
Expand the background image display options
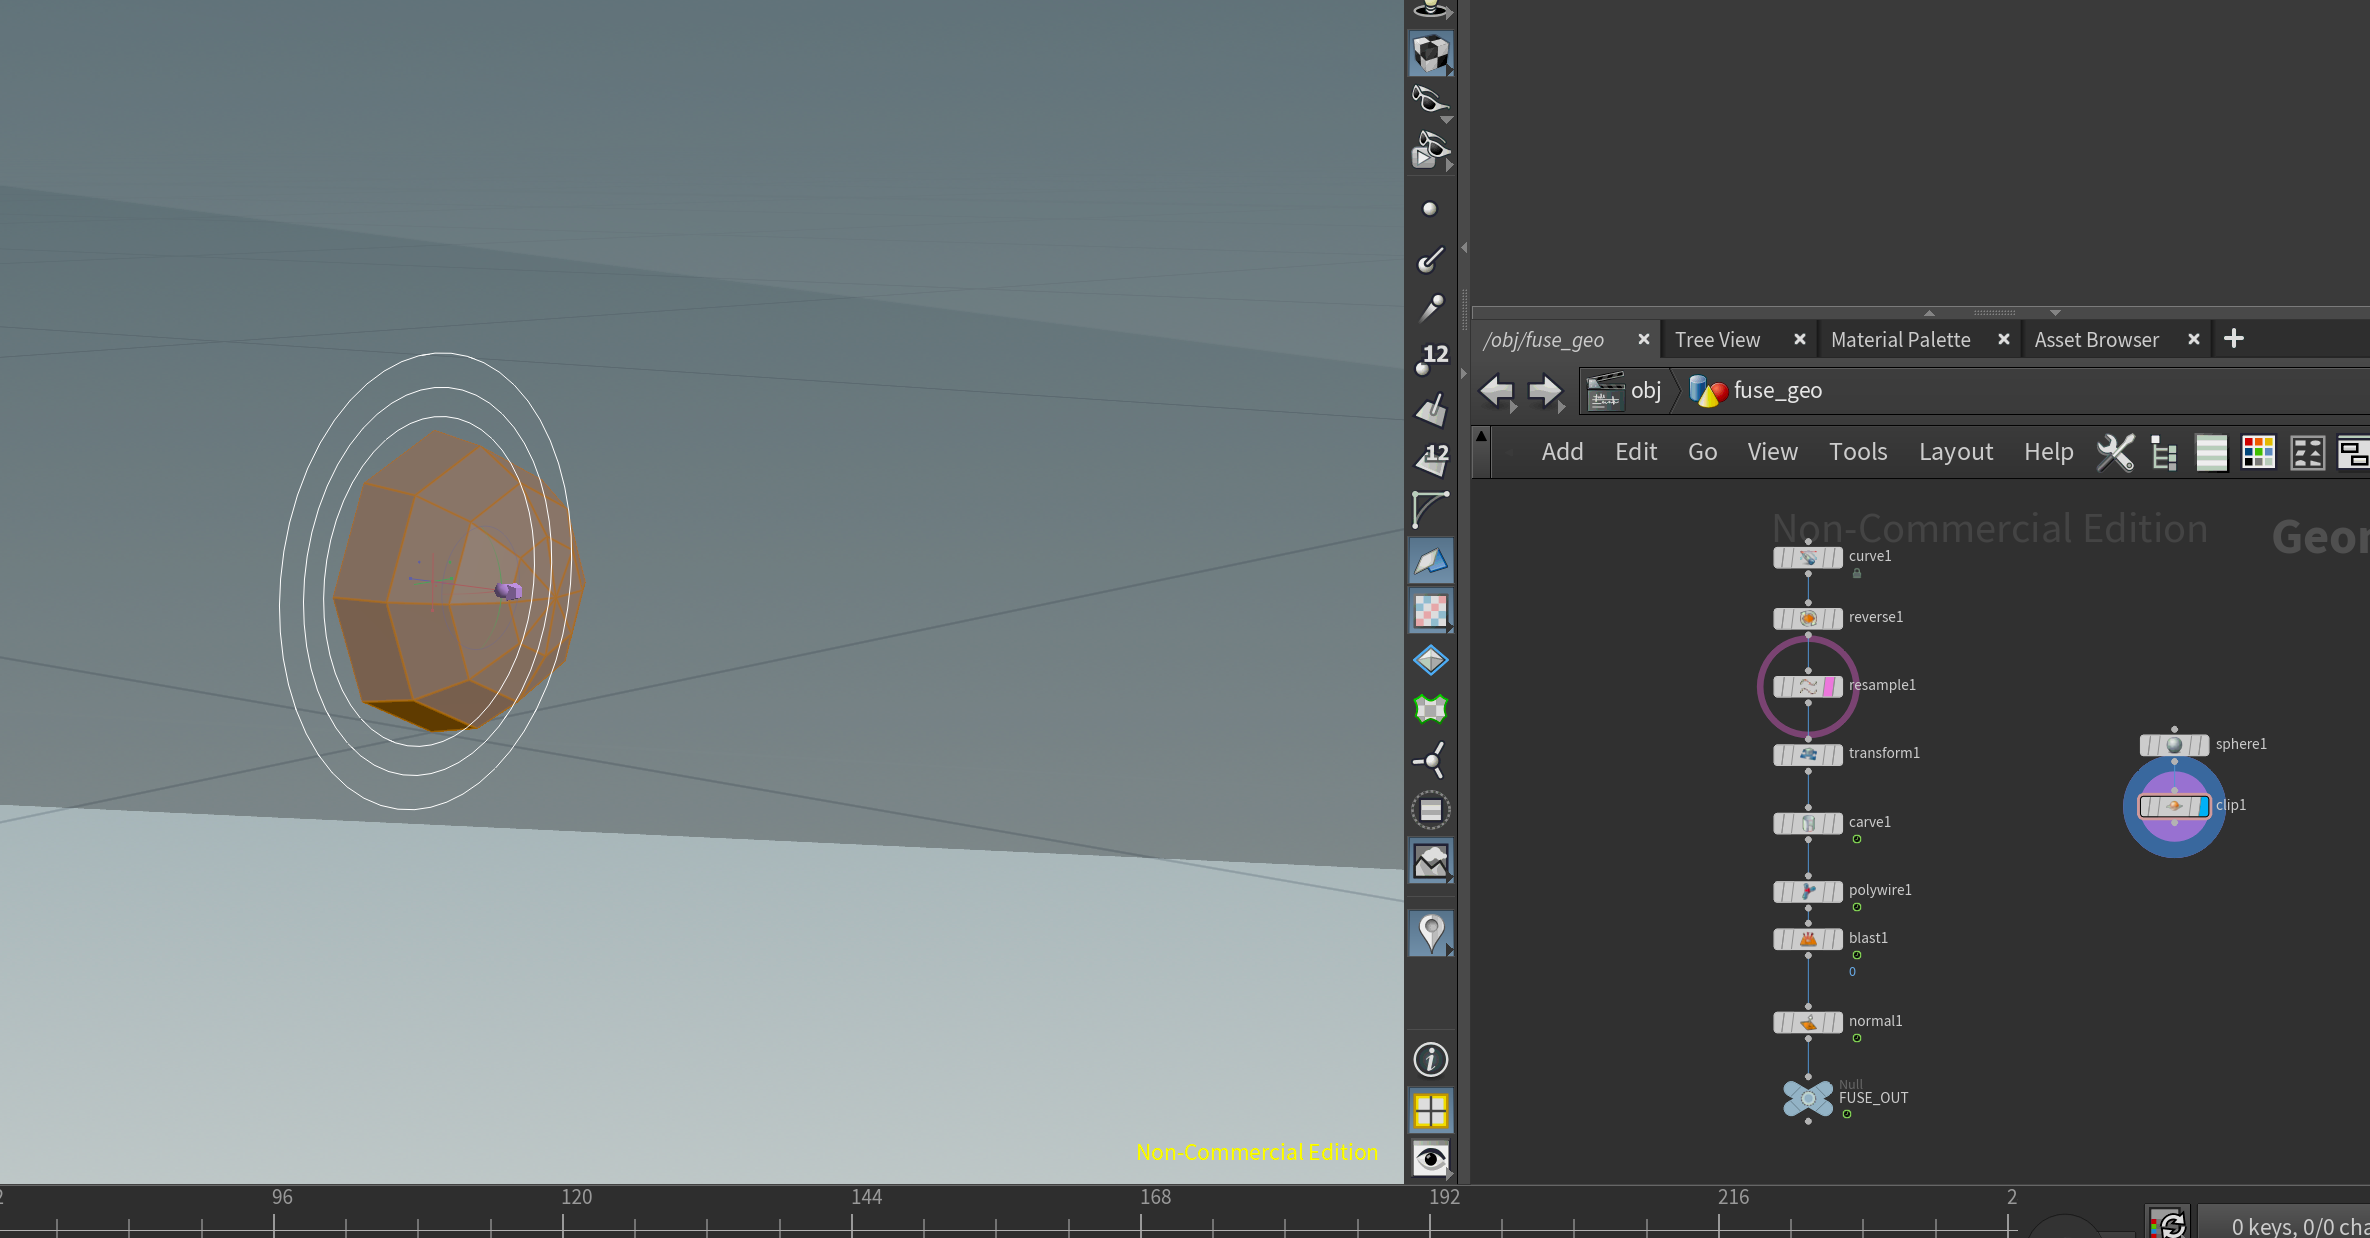click(1450, 879)
